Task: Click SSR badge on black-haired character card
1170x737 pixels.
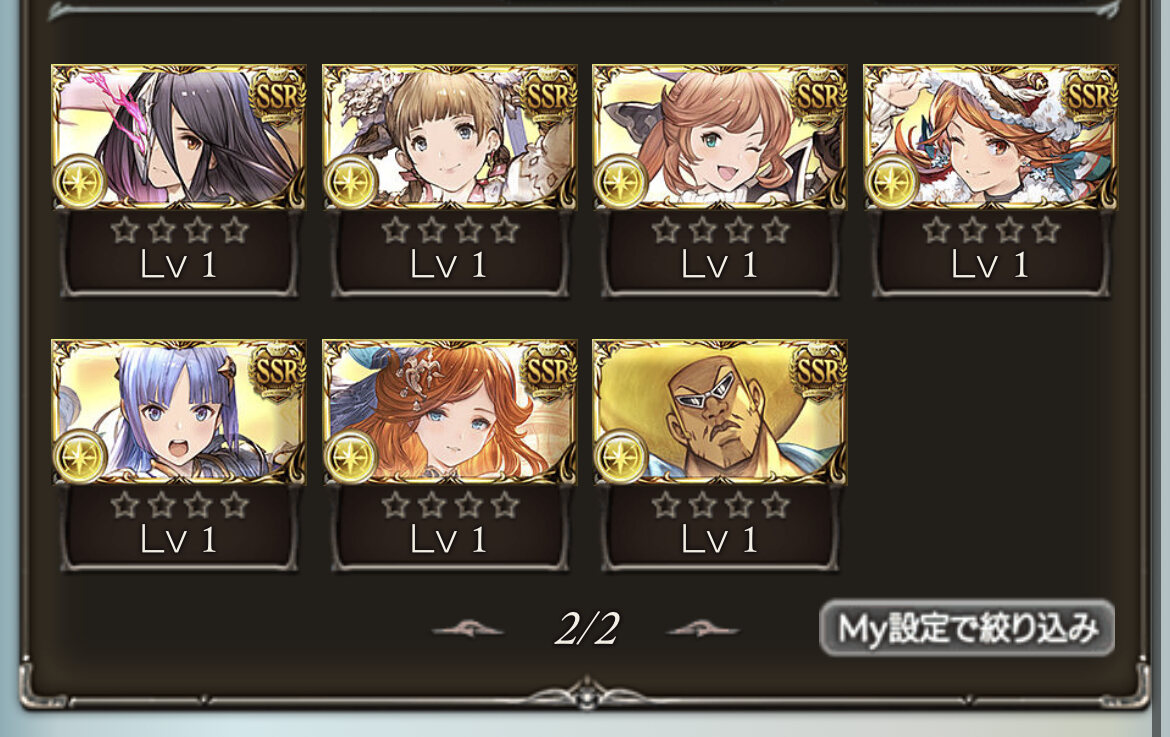Action: (x=278, y=95)
